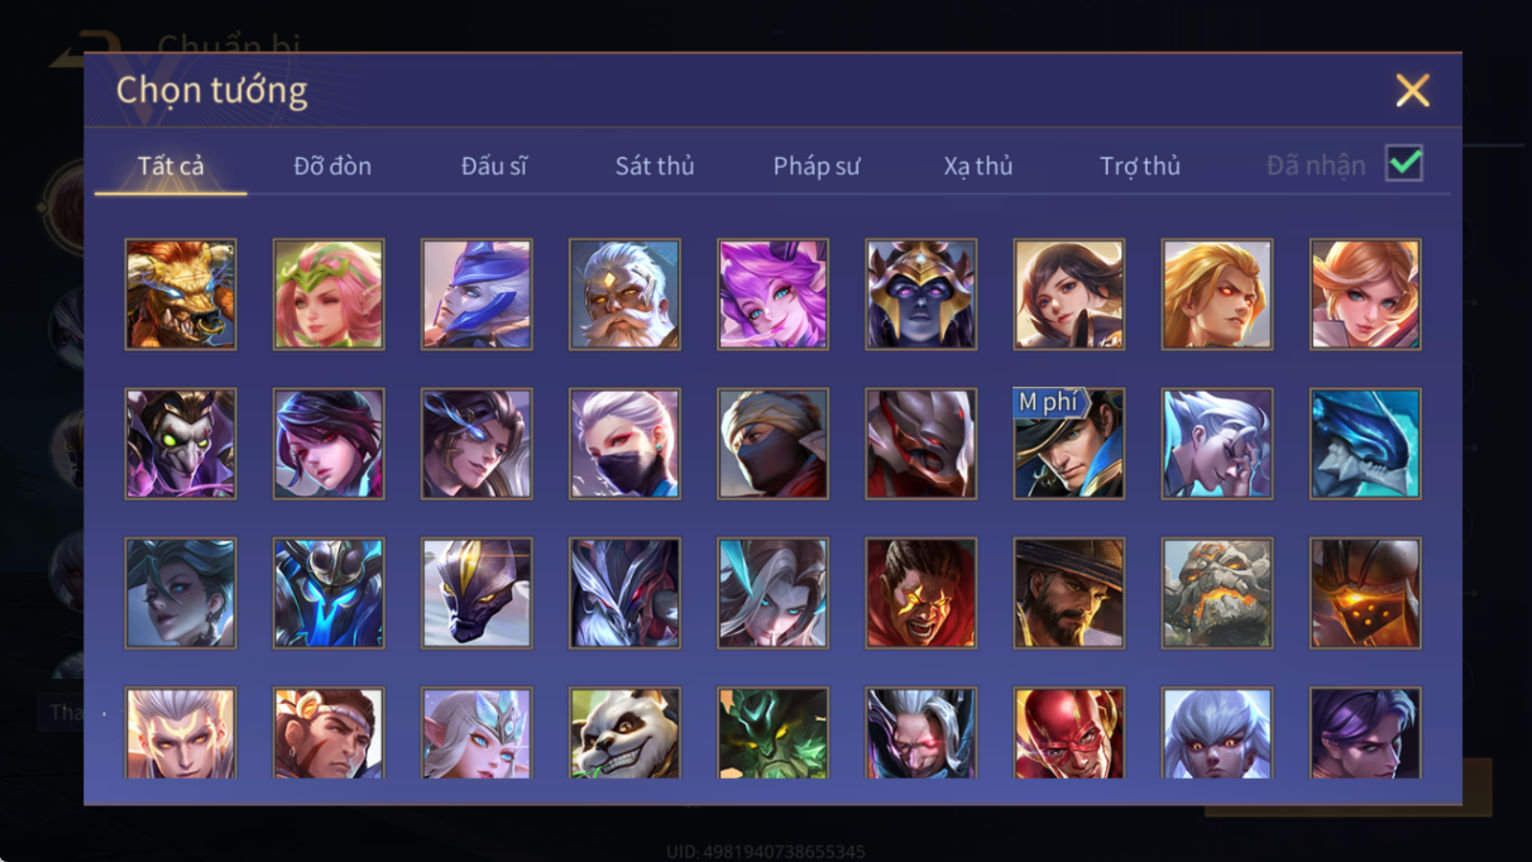Choose the white-bearded old man hero
Screen dimensions: 1532x862
coord(625,294)
